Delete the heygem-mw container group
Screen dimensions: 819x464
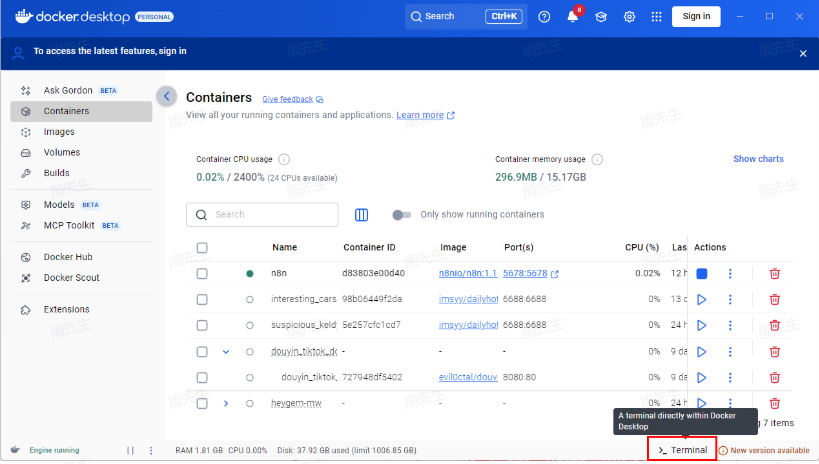click(x=775, y=403)
